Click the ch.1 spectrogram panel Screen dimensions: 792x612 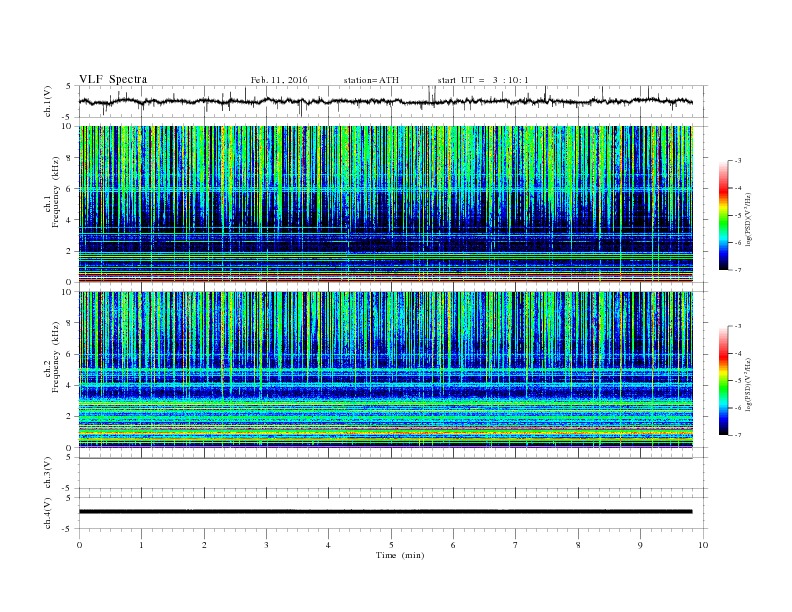(x=386, y=204)
